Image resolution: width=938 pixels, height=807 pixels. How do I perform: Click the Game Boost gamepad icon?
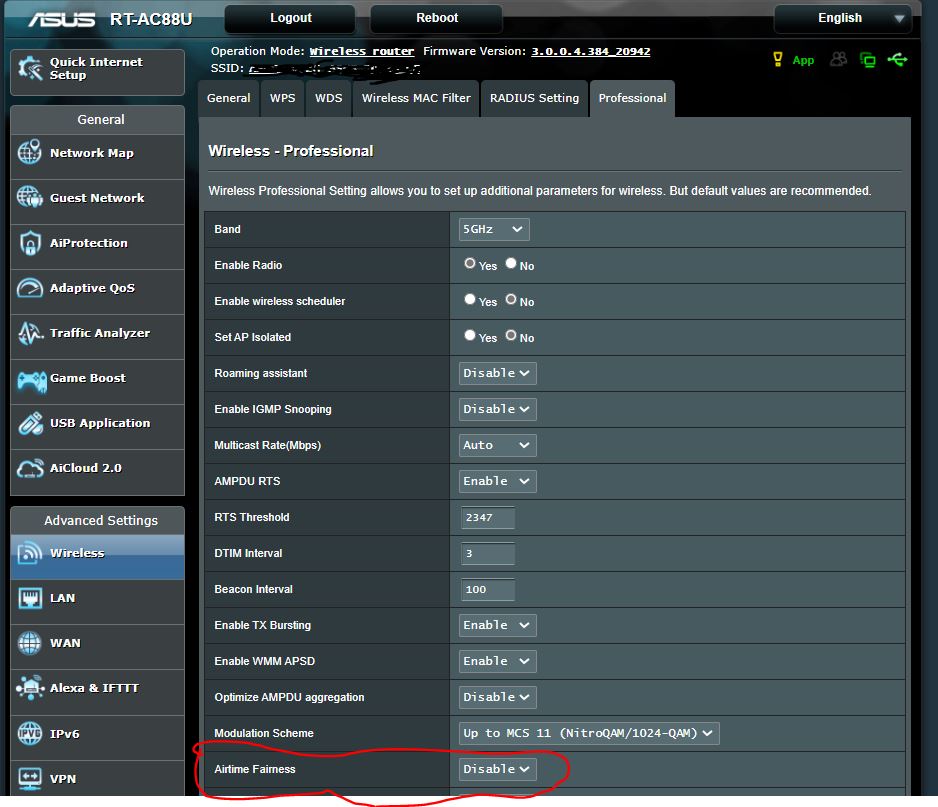point(30,379)
